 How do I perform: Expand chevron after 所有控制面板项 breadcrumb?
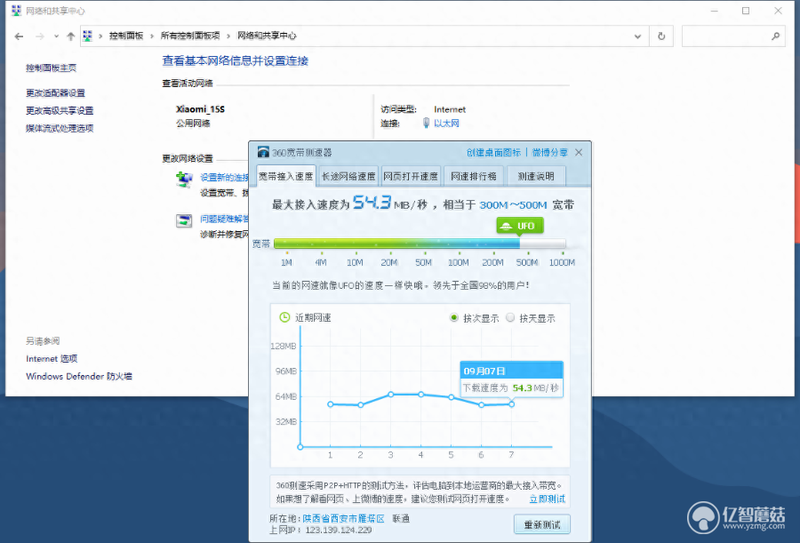[x=228, y=36]
